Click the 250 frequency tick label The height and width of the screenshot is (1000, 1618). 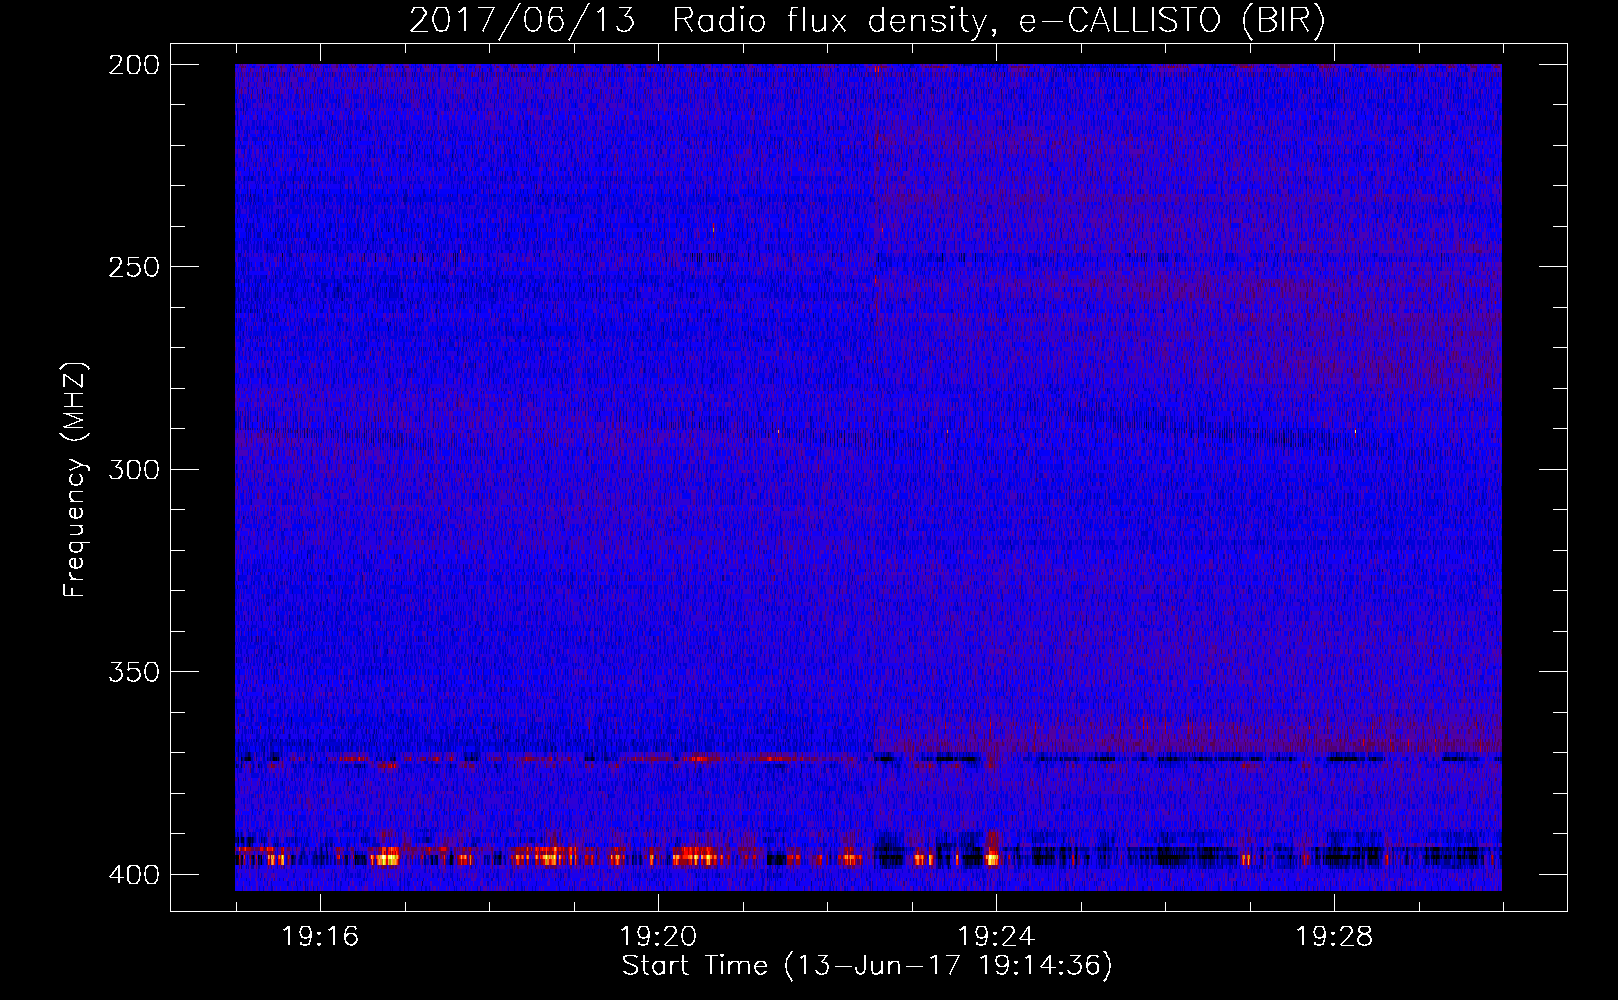pos(134,267)
